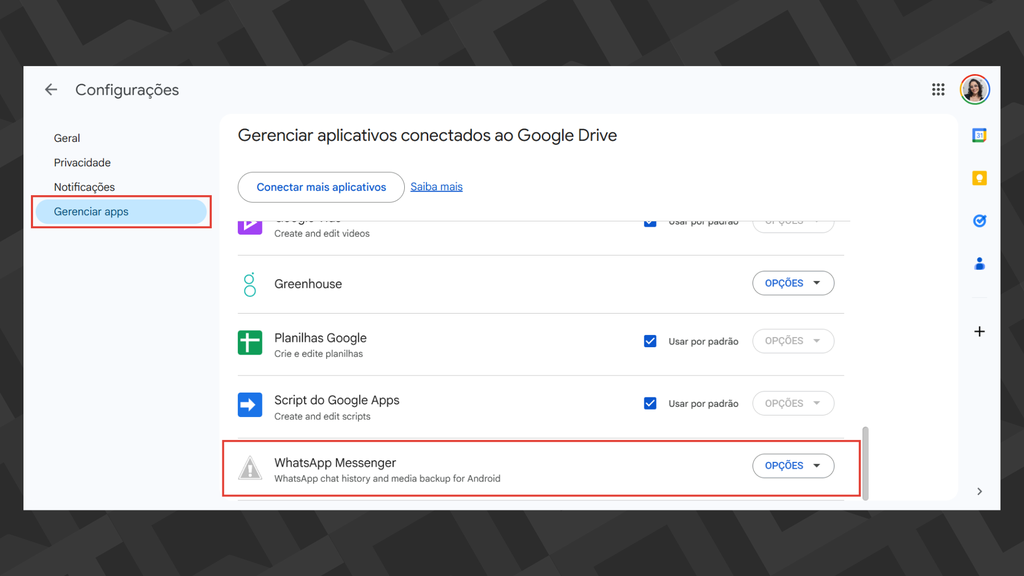Click the apps list vertical scrollbar
This screenshot has height=576, width=1024.
[x=865, y=463]
